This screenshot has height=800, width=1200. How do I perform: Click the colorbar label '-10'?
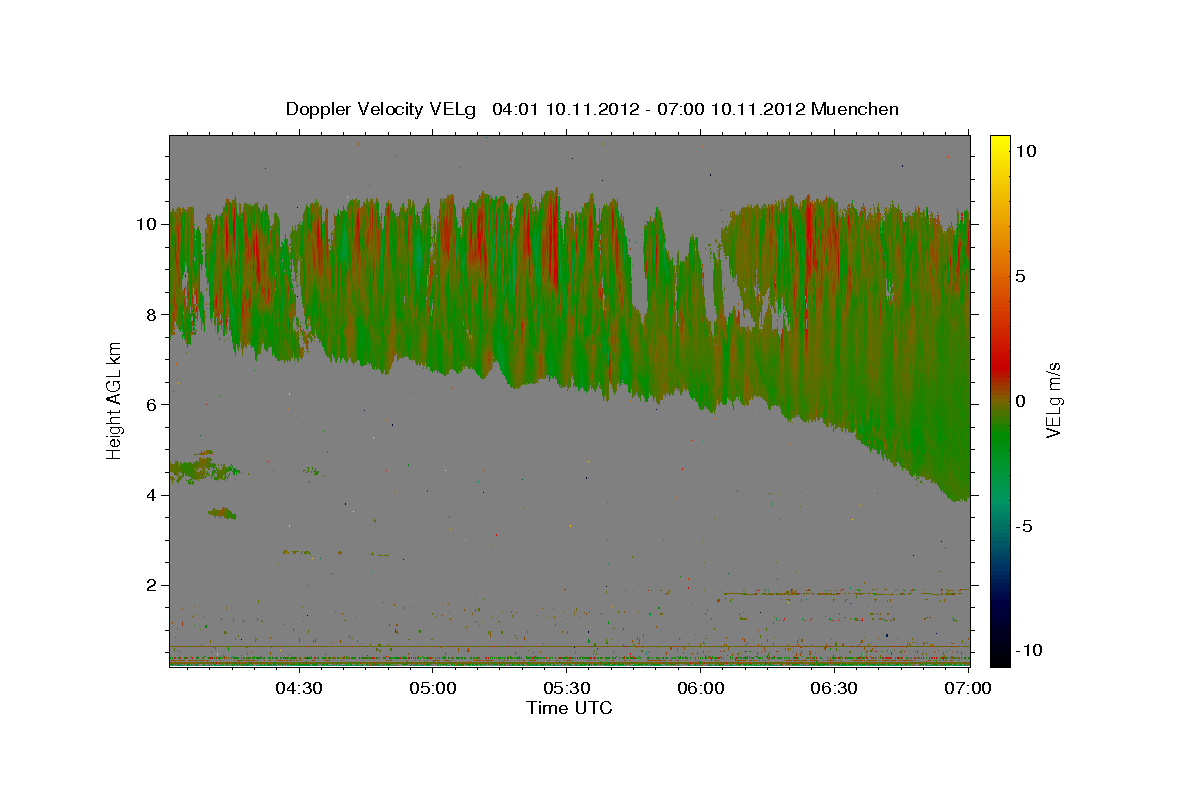pyautogui.click(x=1030, y=651)
